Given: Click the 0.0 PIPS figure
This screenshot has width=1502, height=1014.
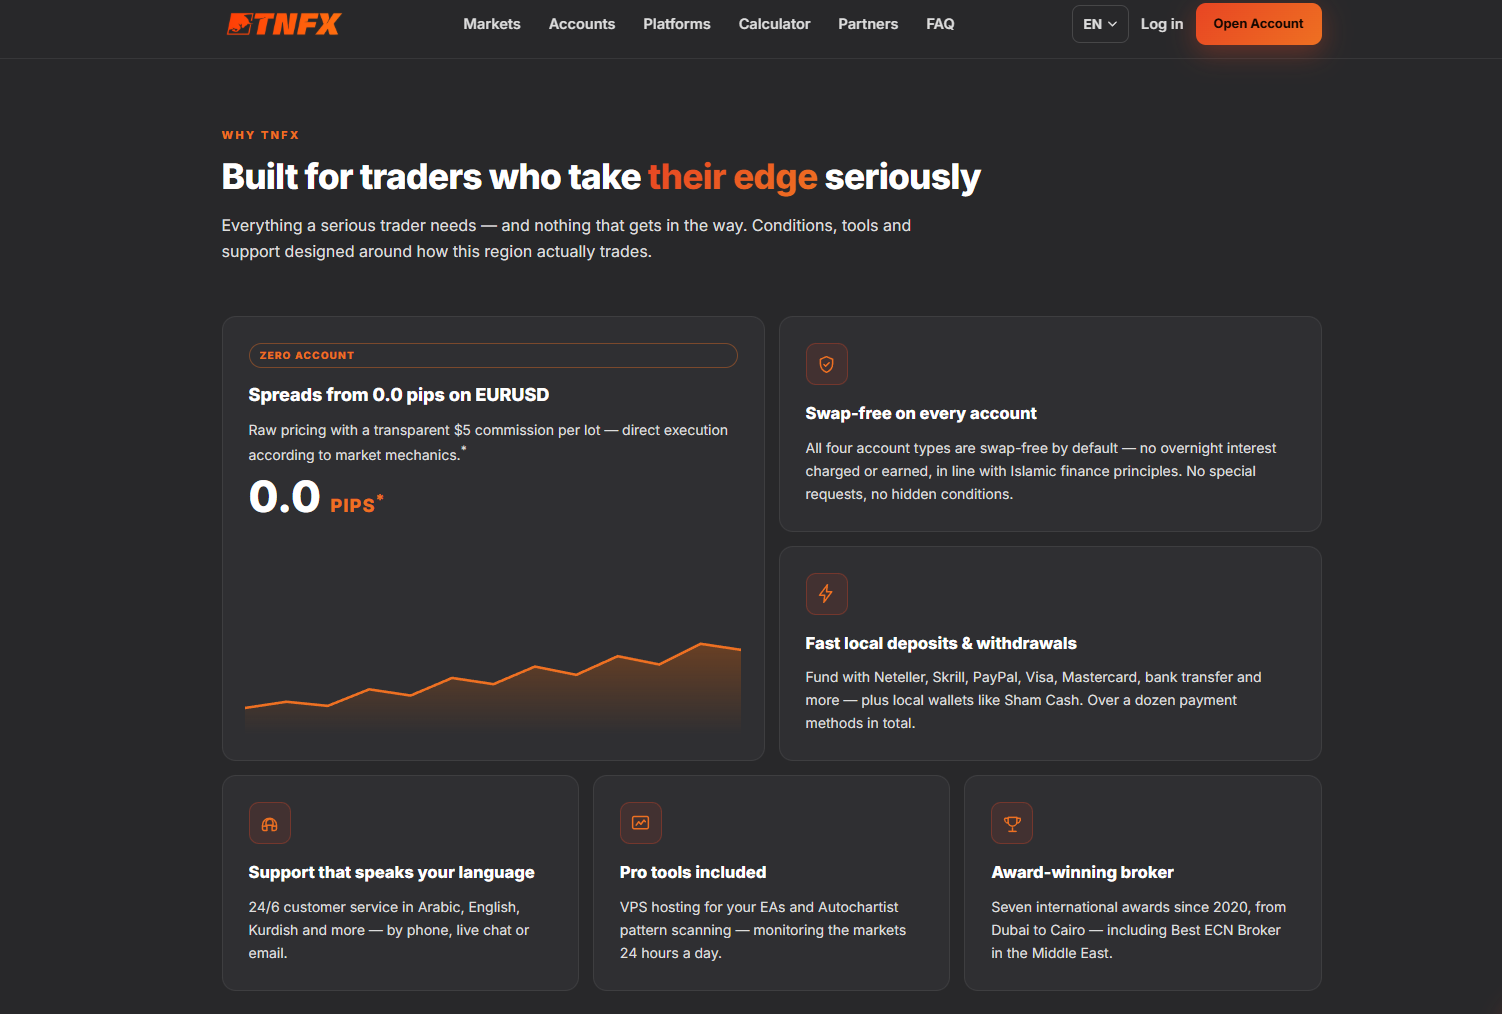Looking at the screenshot, I should (x=316, y=497).
